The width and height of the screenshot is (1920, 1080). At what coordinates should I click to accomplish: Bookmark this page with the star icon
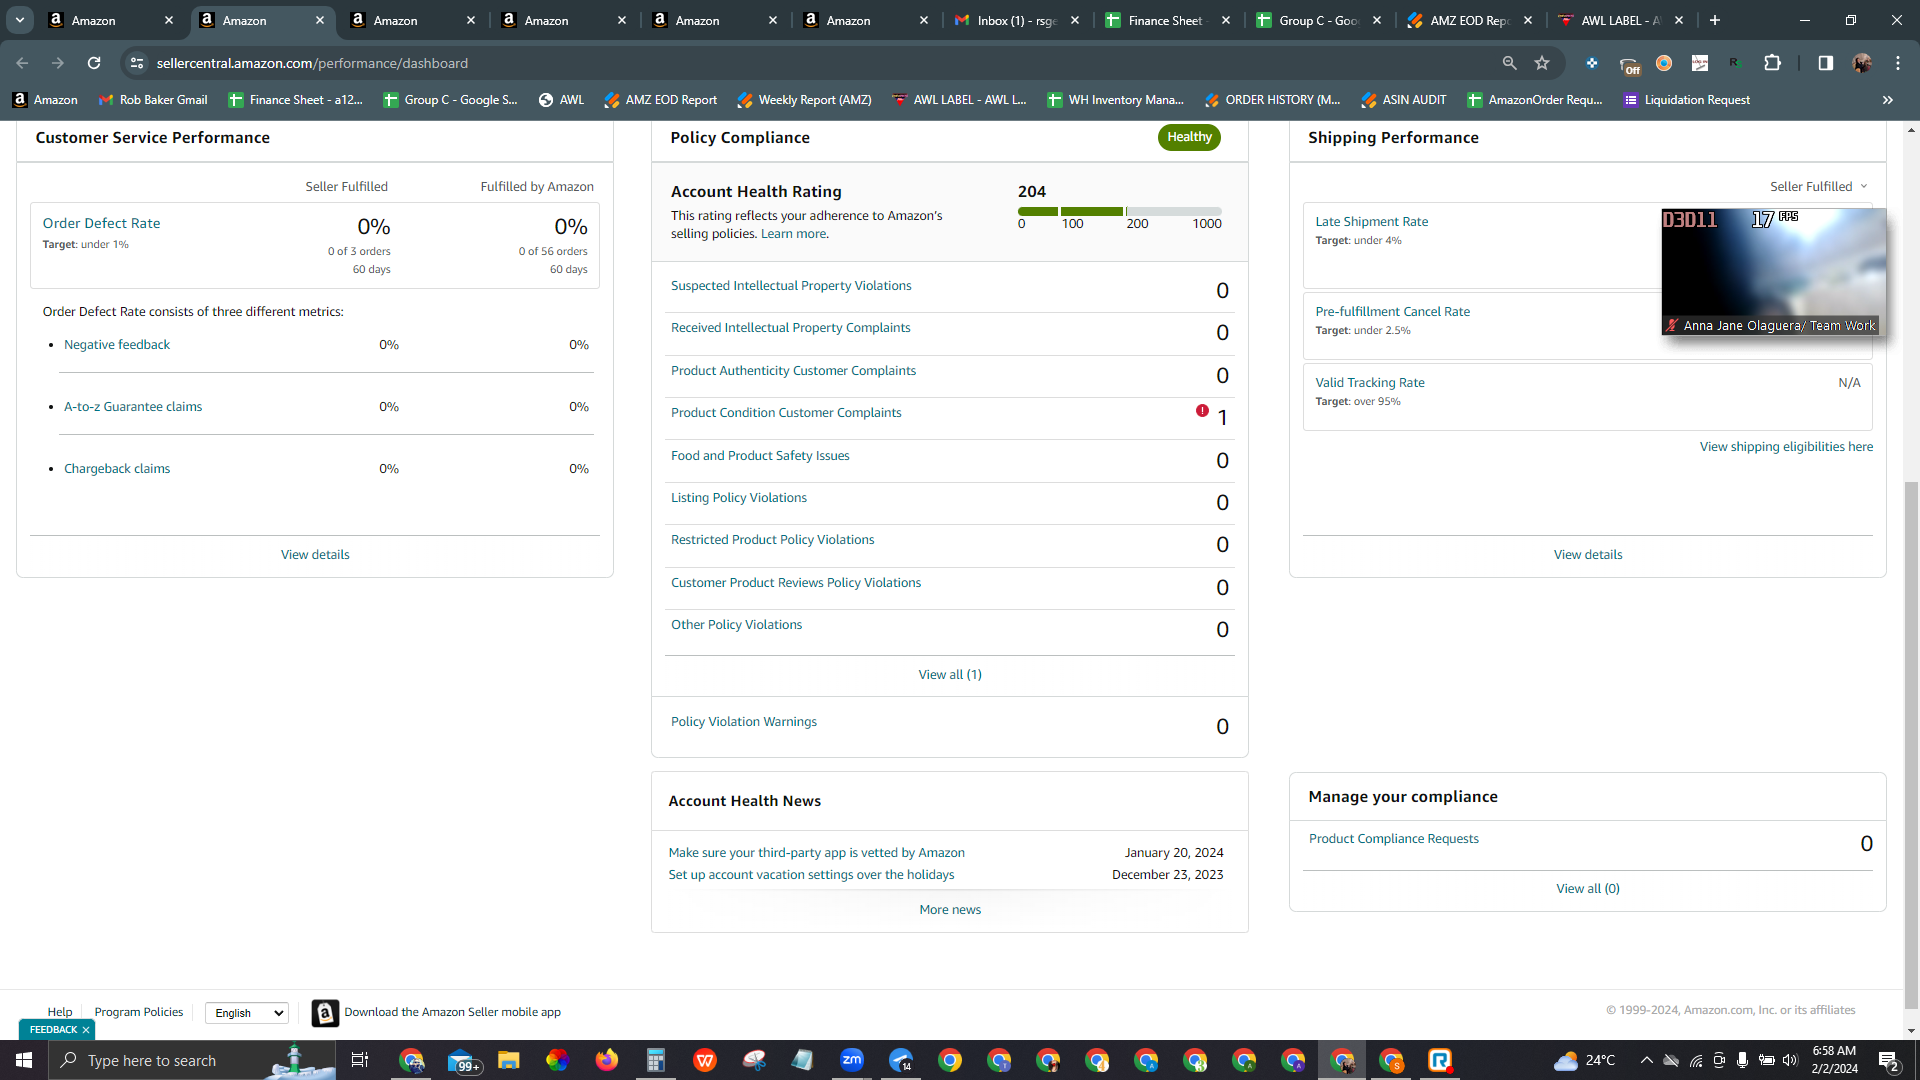pyautogui.click(x=1542, y=63)
